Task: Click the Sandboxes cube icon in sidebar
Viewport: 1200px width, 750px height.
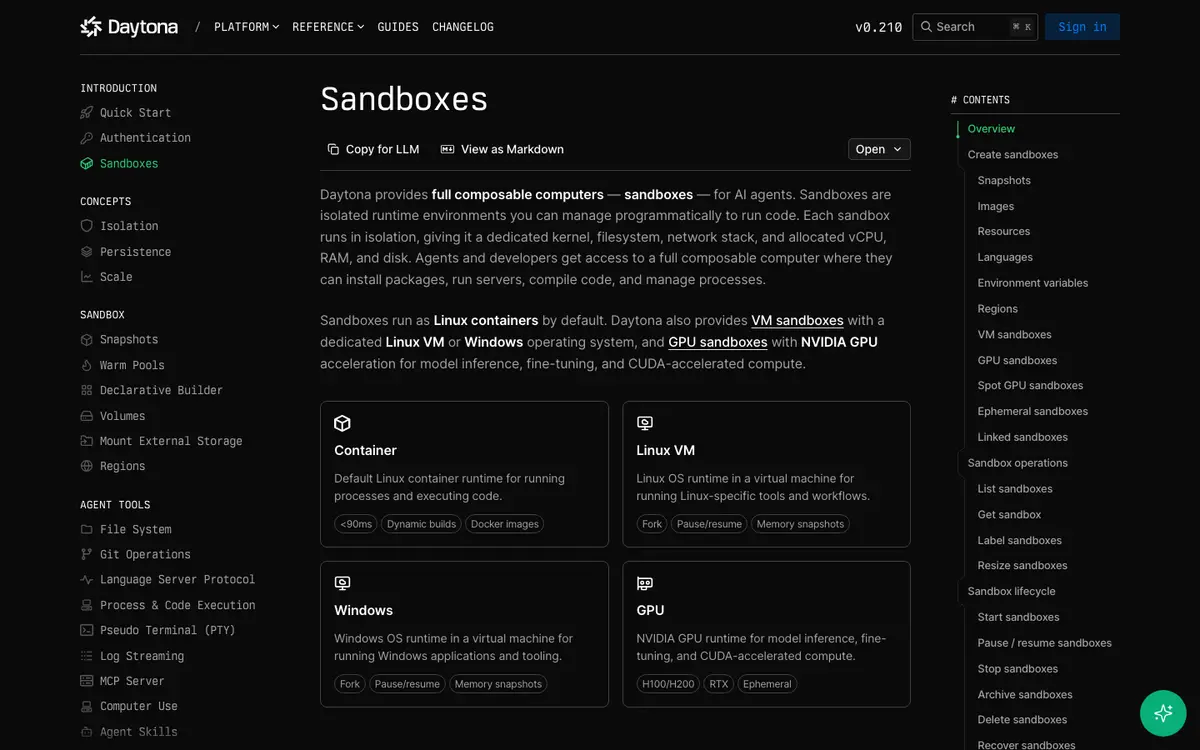Action: [87, 164]
